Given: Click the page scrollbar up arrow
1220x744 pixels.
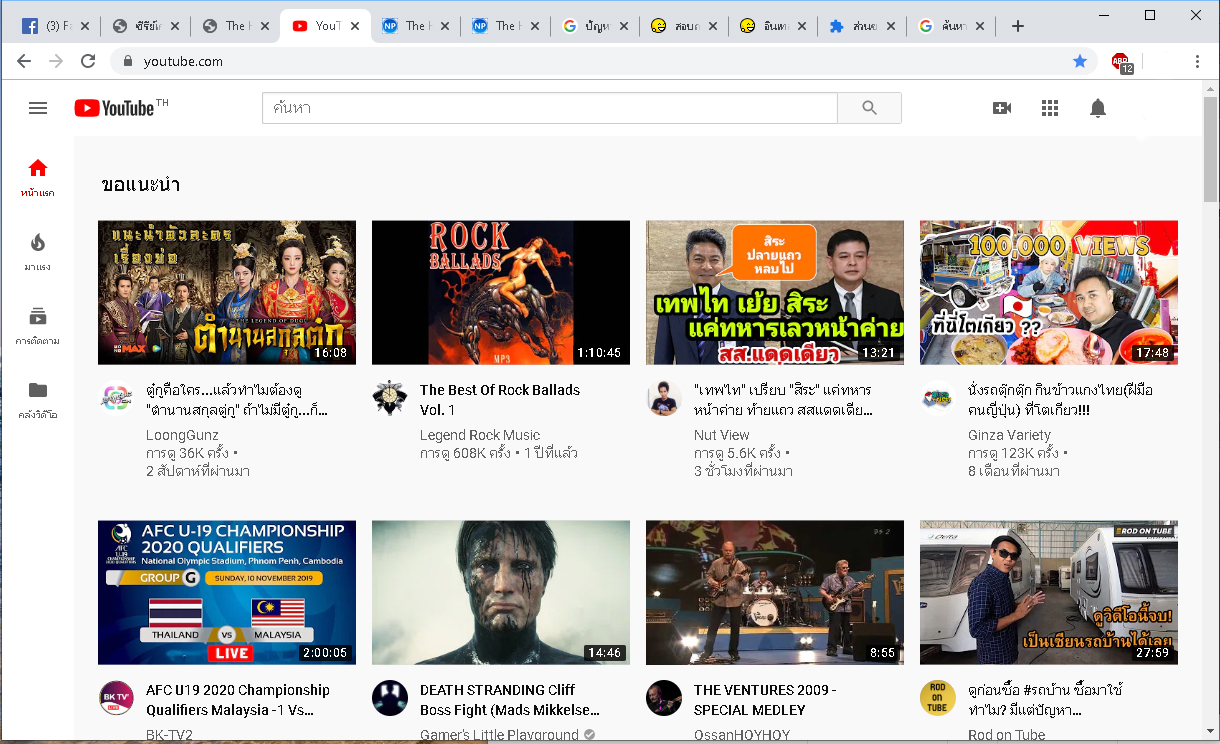Looking at the screenshot, I should [1210, 89].
